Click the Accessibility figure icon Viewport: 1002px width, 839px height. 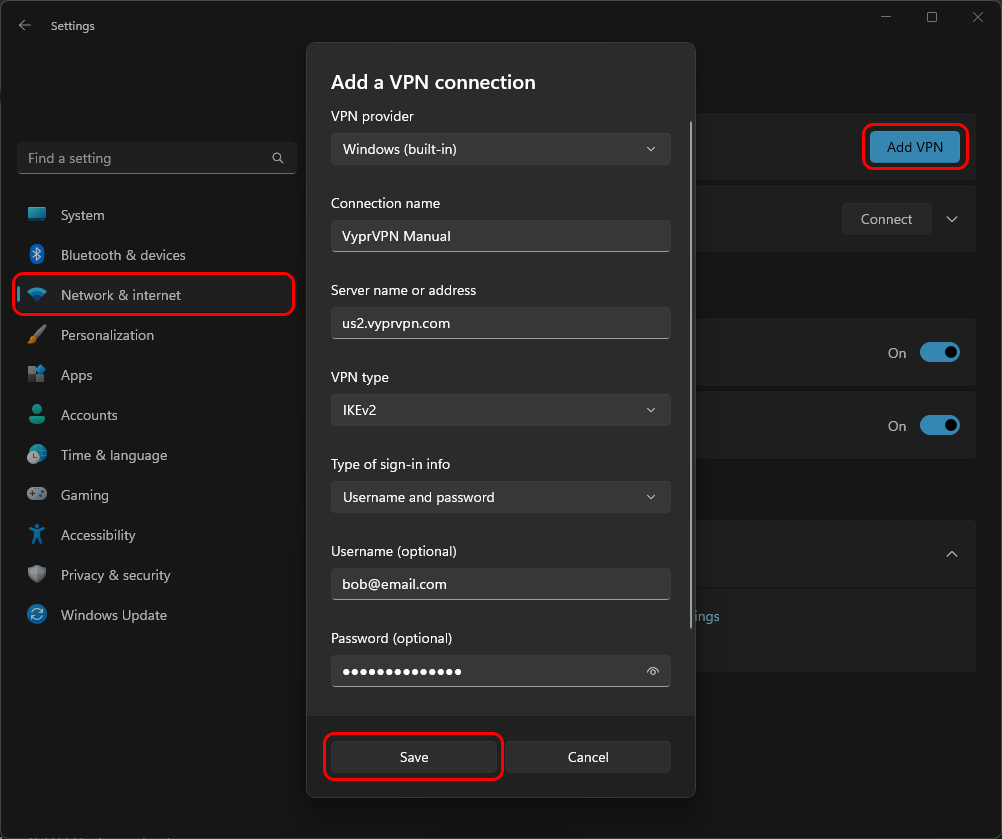tap(37, 534)
